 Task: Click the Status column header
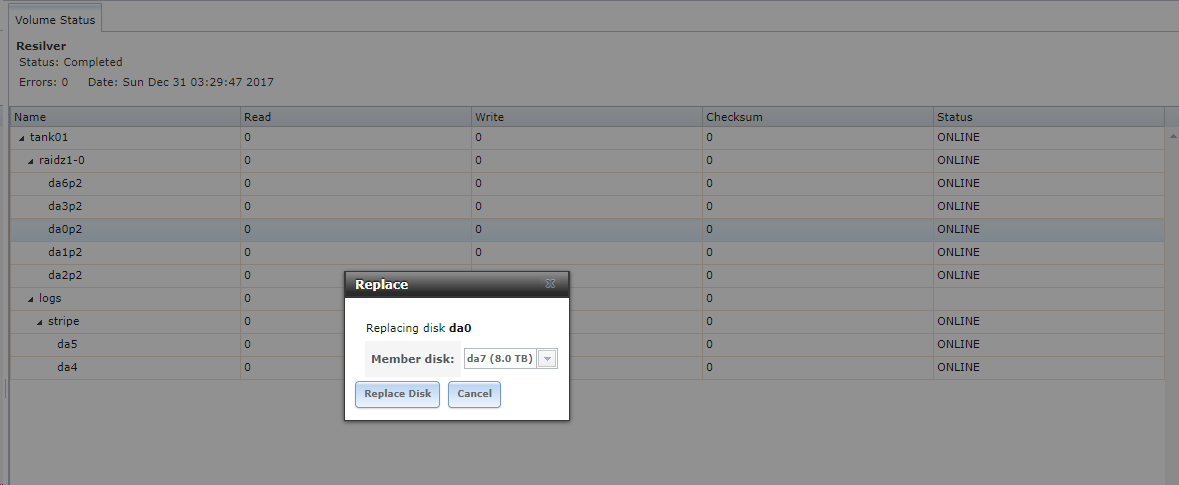pos(1048,117)
